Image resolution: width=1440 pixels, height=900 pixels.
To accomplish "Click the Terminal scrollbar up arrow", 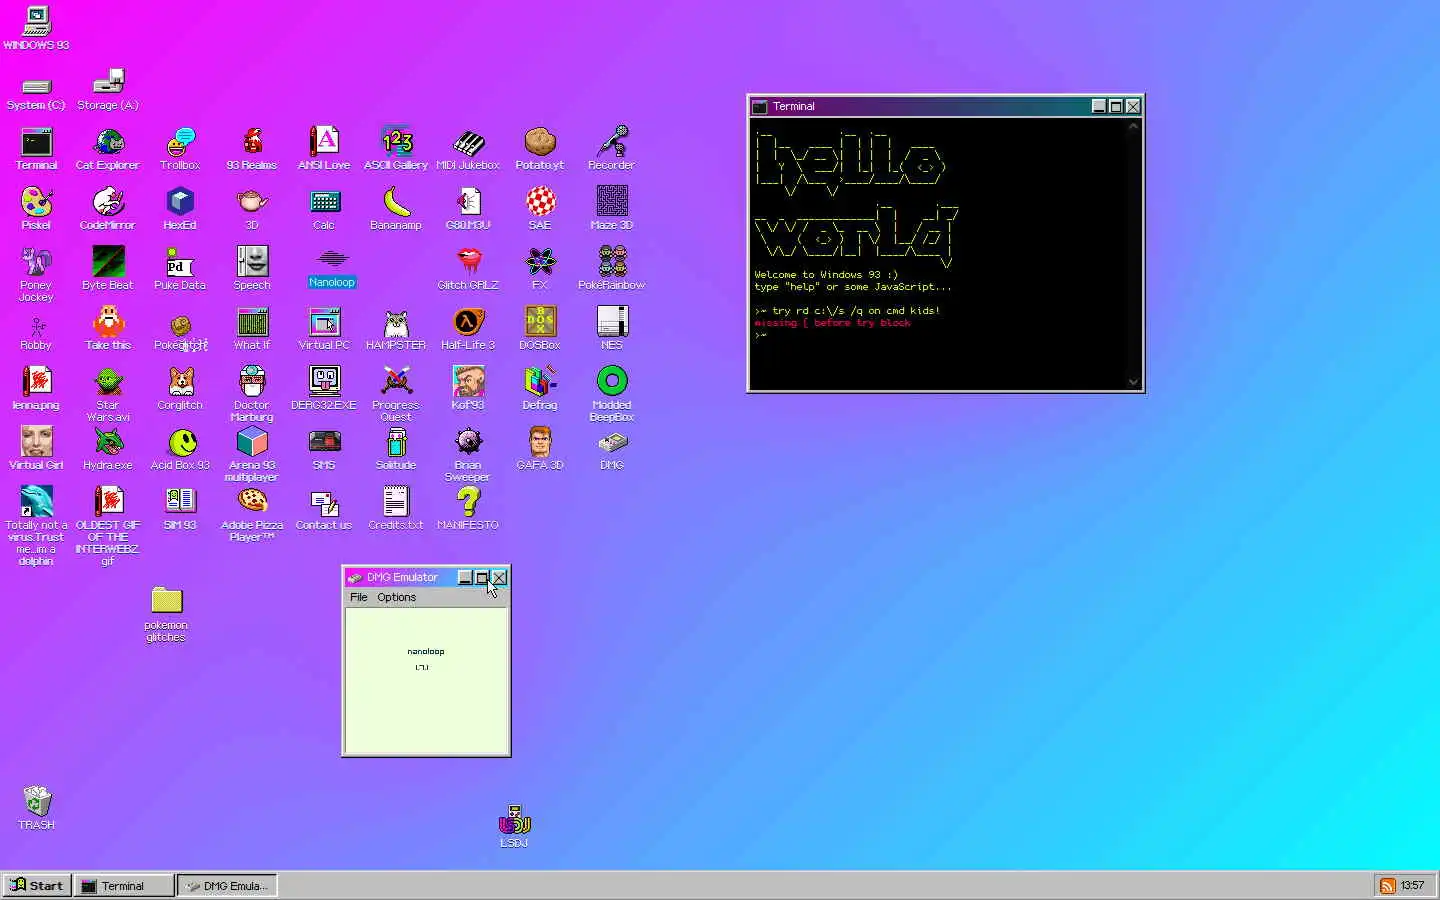I will [1133, 126].
